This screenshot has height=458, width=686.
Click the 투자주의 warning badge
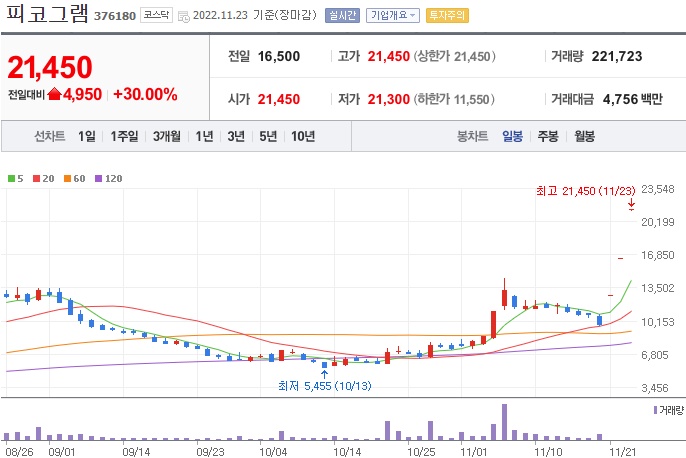446,16
